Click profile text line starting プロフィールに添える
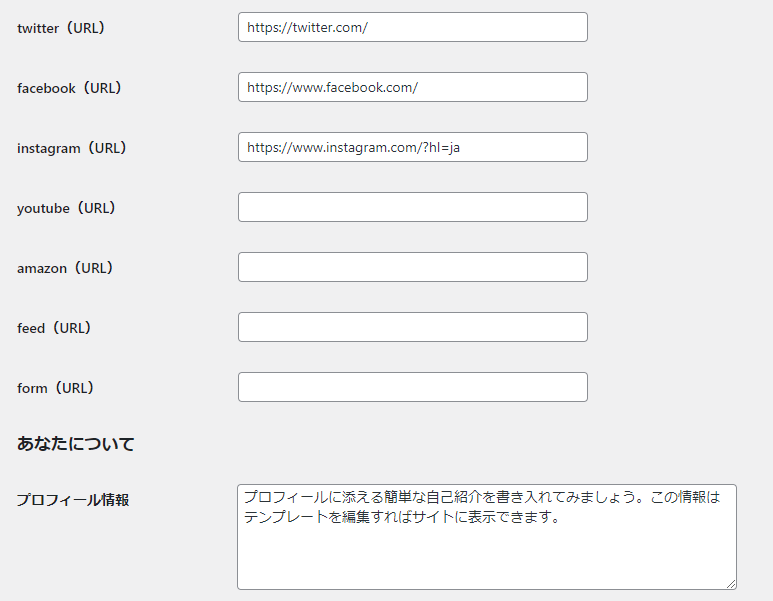This screenshot has height=601, width=773. 482,496
